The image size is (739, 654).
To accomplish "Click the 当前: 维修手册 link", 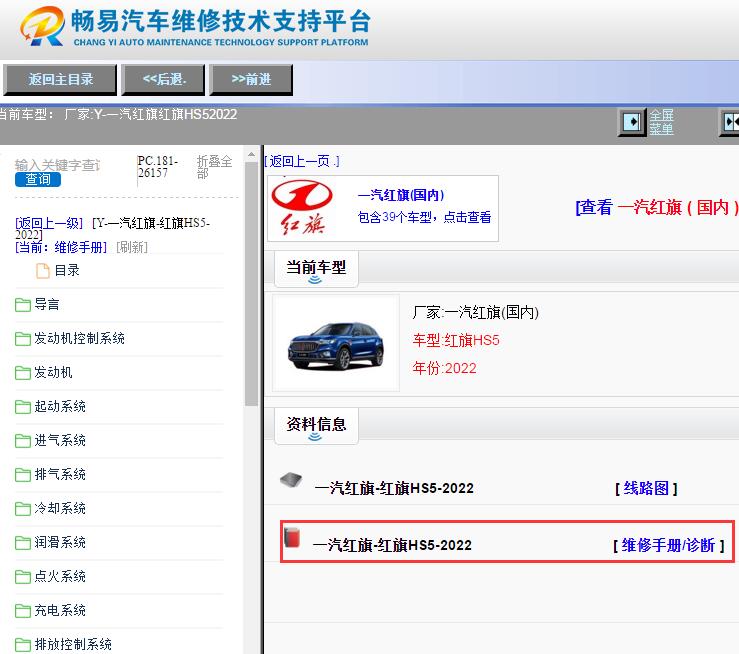I will [61, 247].
